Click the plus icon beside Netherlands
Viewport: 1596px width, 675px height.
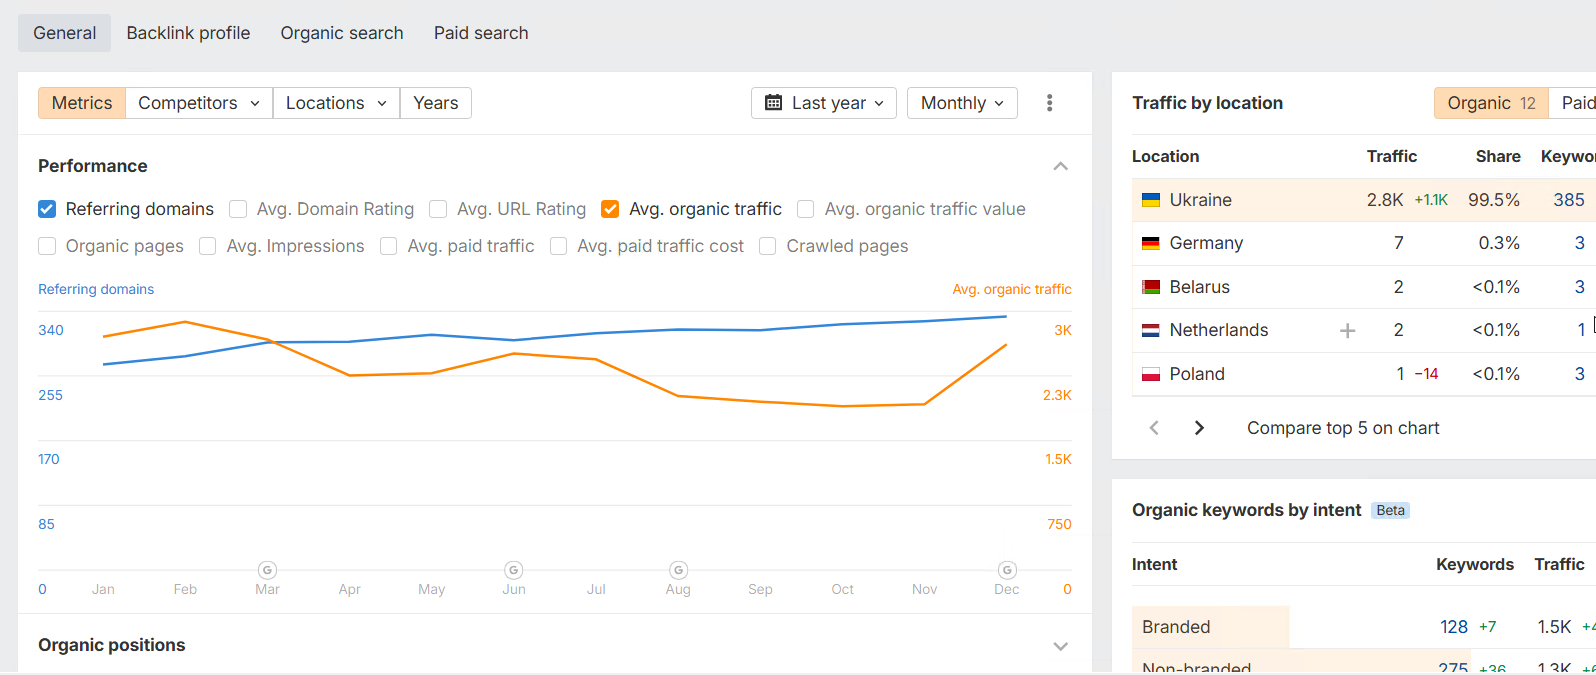tap(1348, 330)
